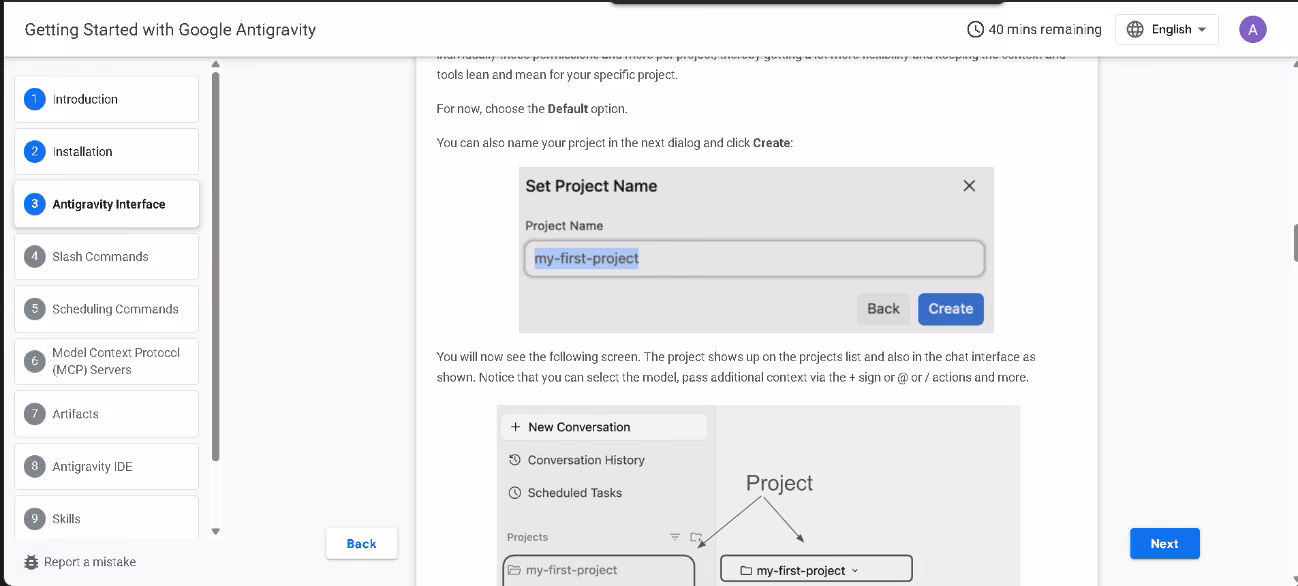Click the bug icon beside Report a mistake
The height and width of the screenshot is (586, 1298).
pos(31,562)
